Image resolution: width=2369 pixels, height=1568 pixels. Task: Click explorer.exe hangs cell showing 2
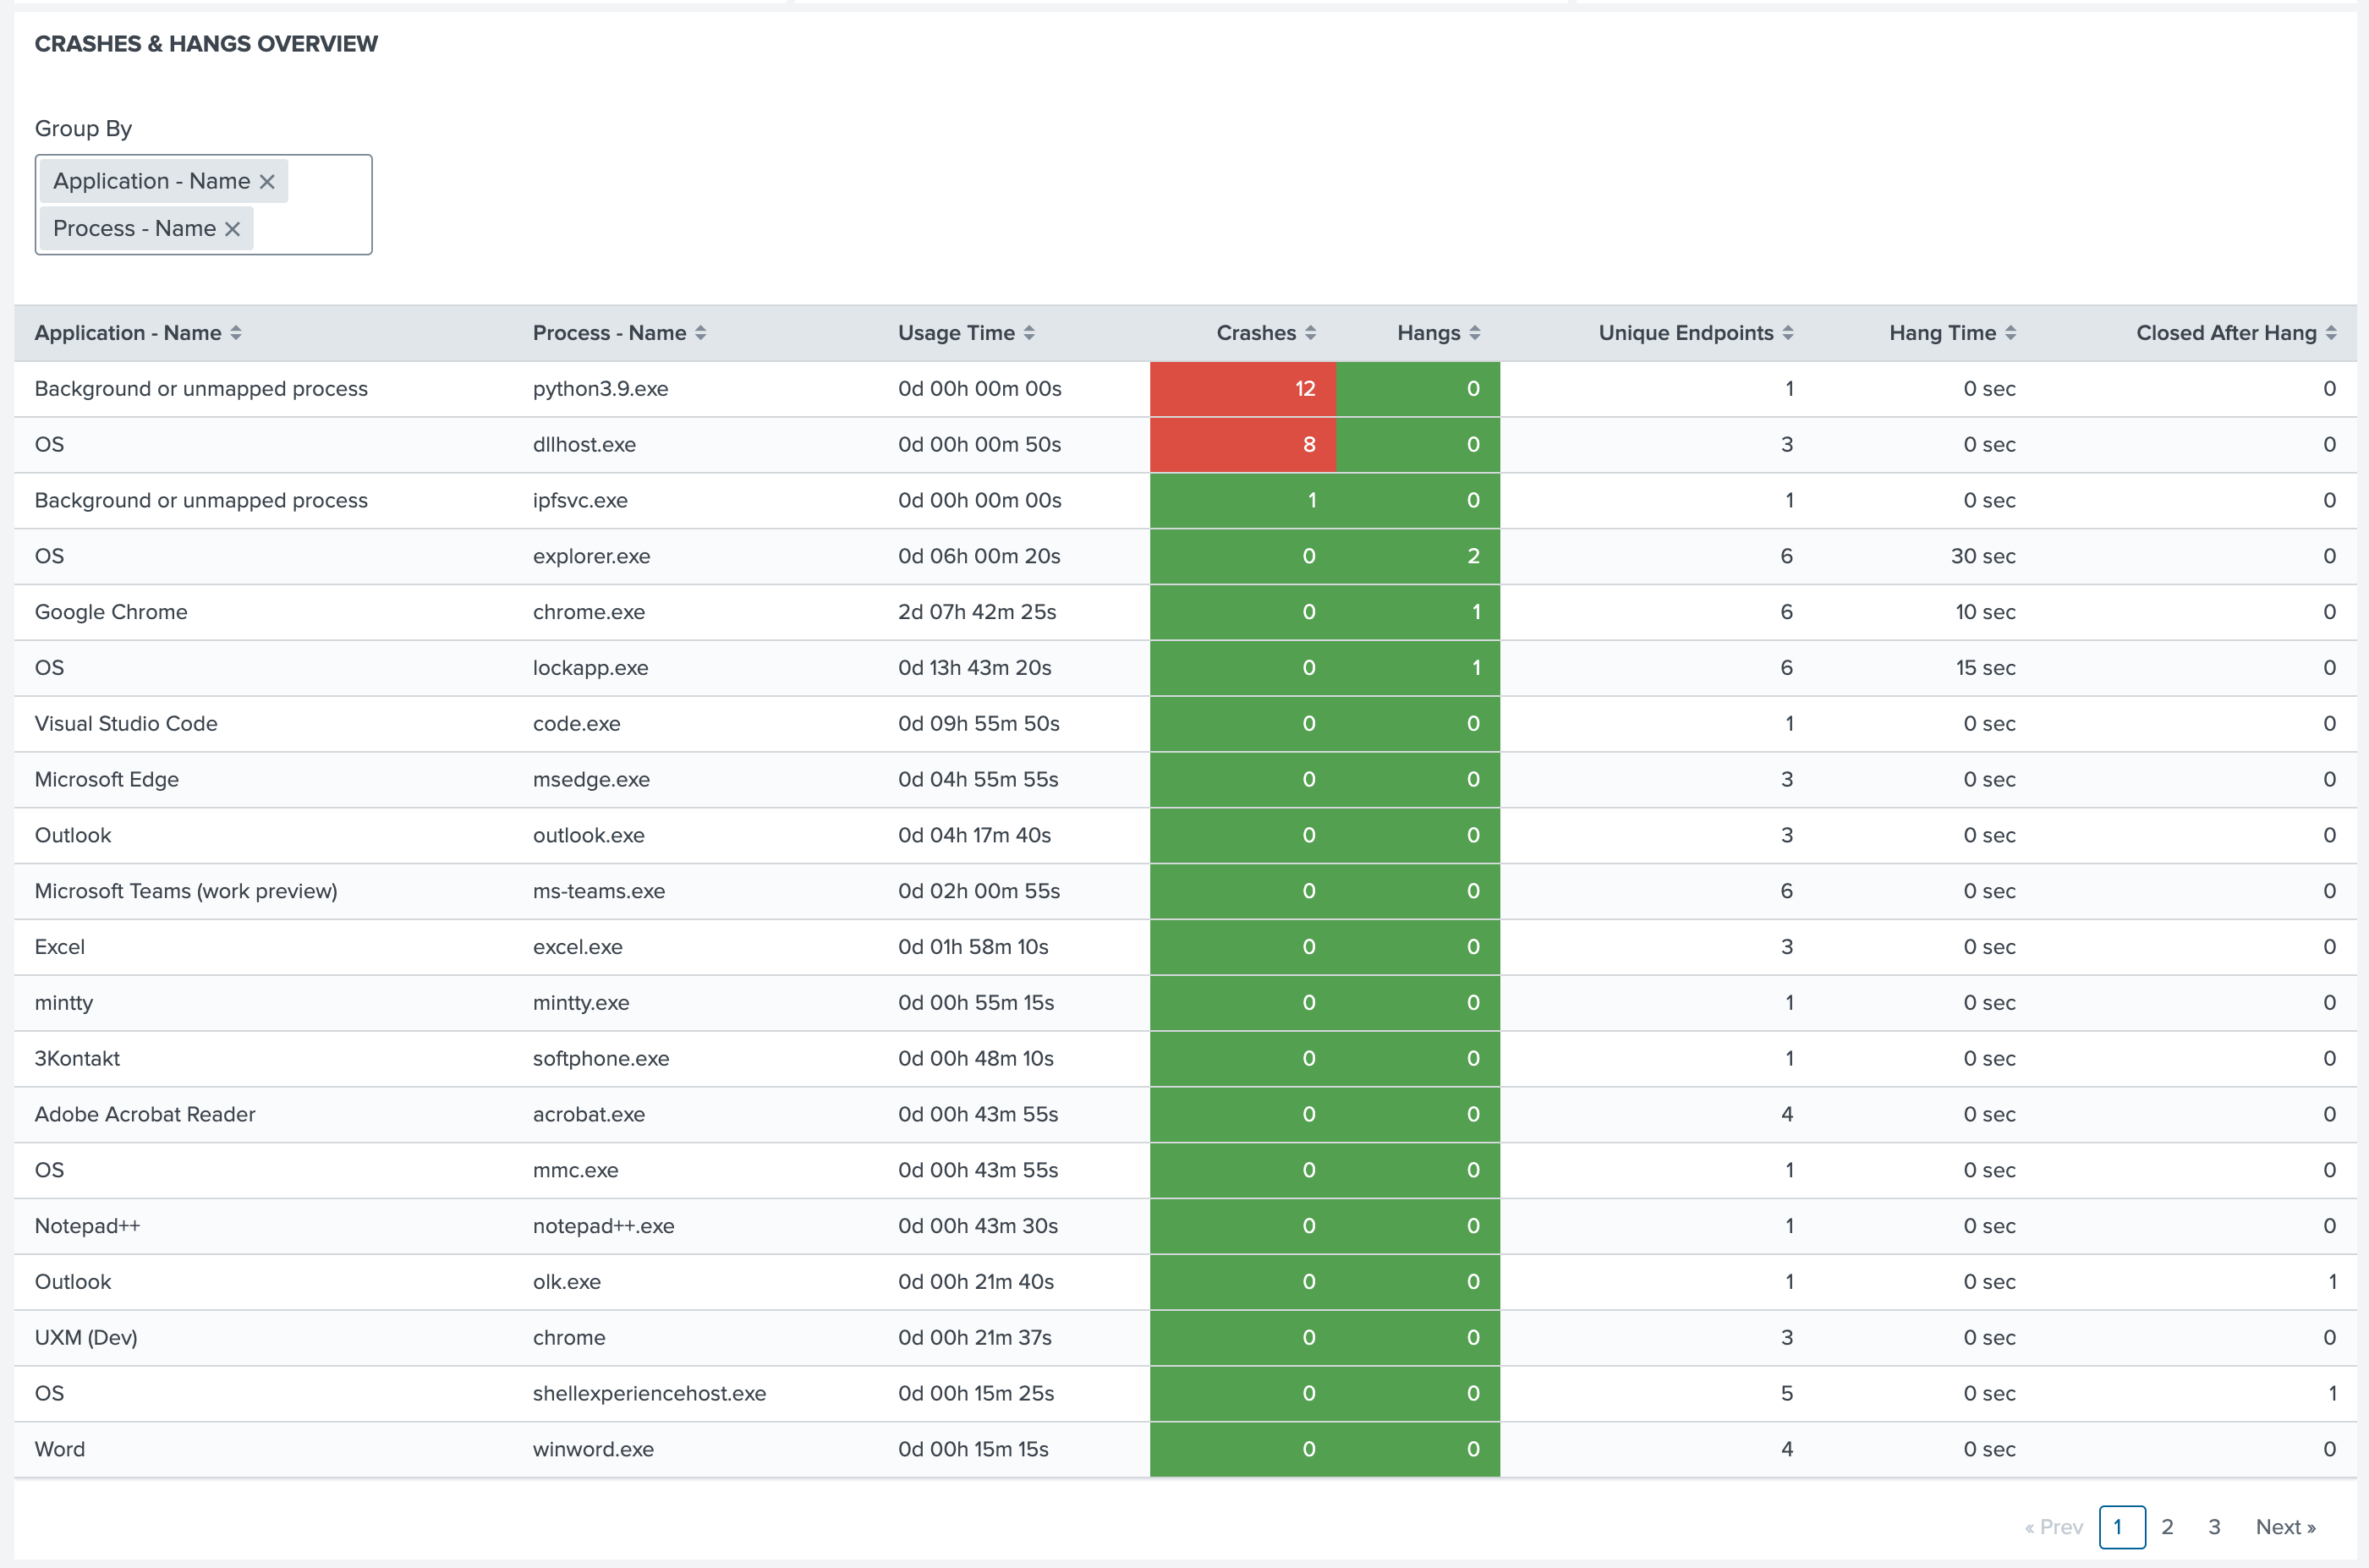tap(1420, 556)
